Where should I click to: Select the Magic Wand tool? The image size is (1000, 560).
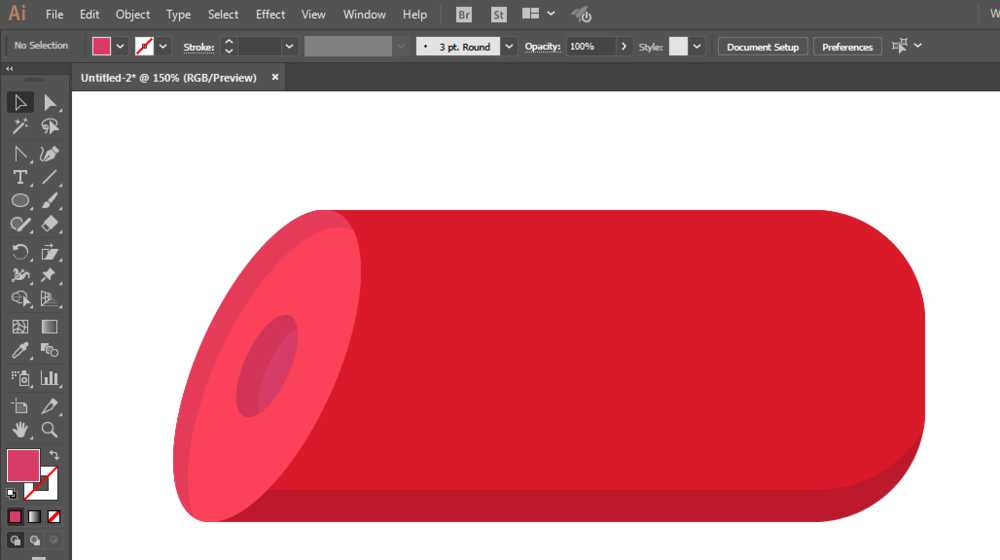[20, 126]
